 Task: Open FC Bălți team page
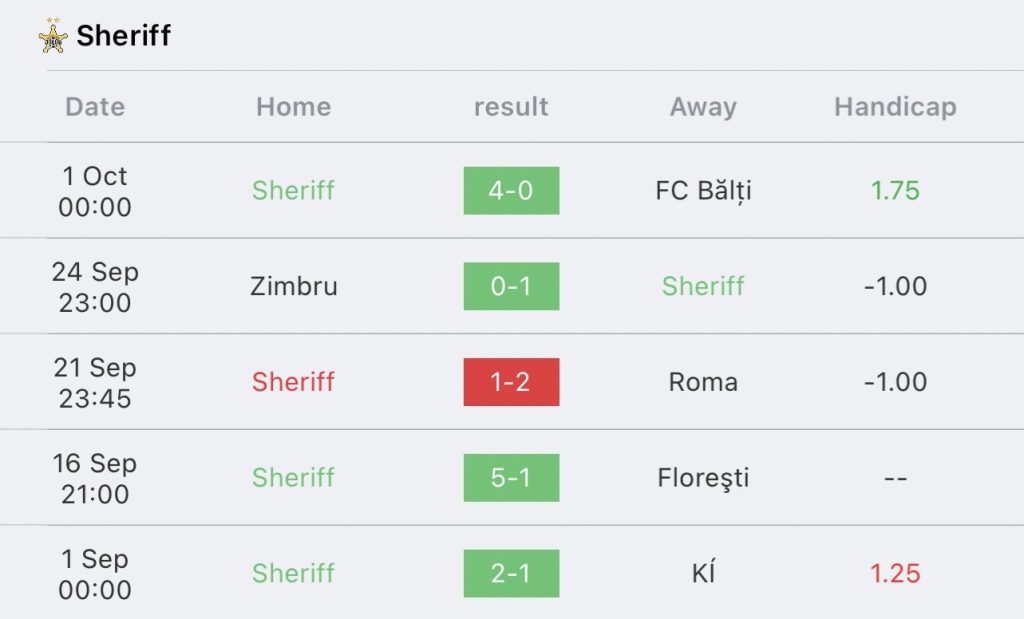(703, 191)
